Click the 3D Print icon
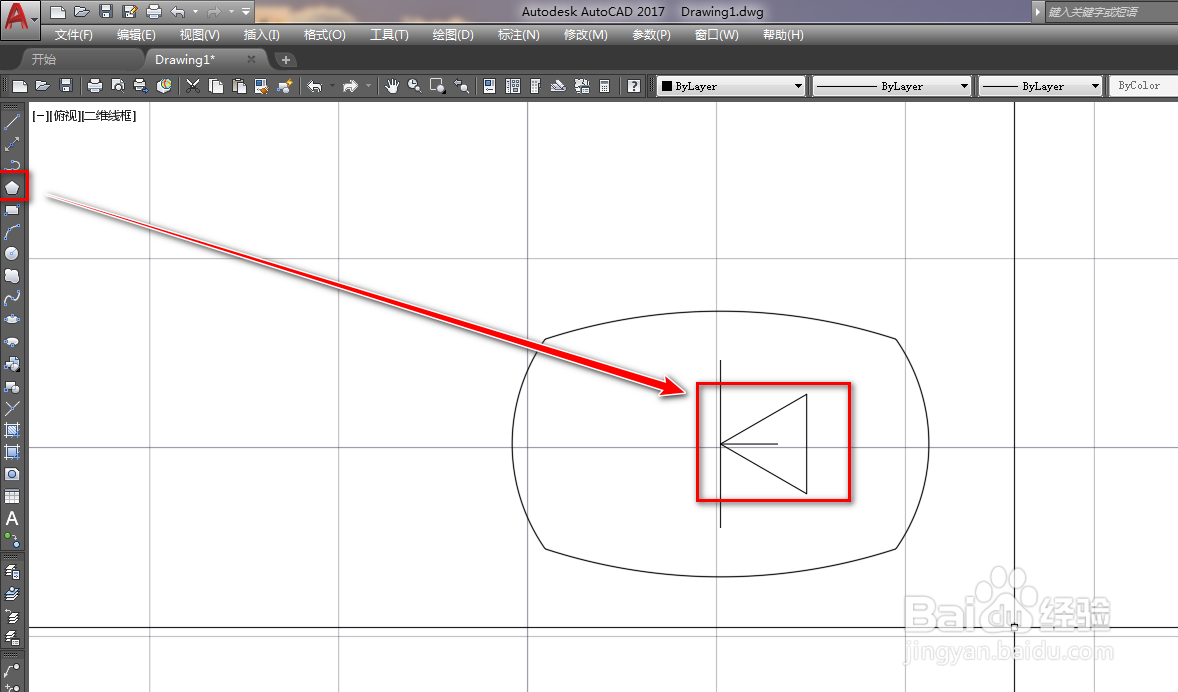Screen dimensions: 1178x692 click(x=164, y=86)
